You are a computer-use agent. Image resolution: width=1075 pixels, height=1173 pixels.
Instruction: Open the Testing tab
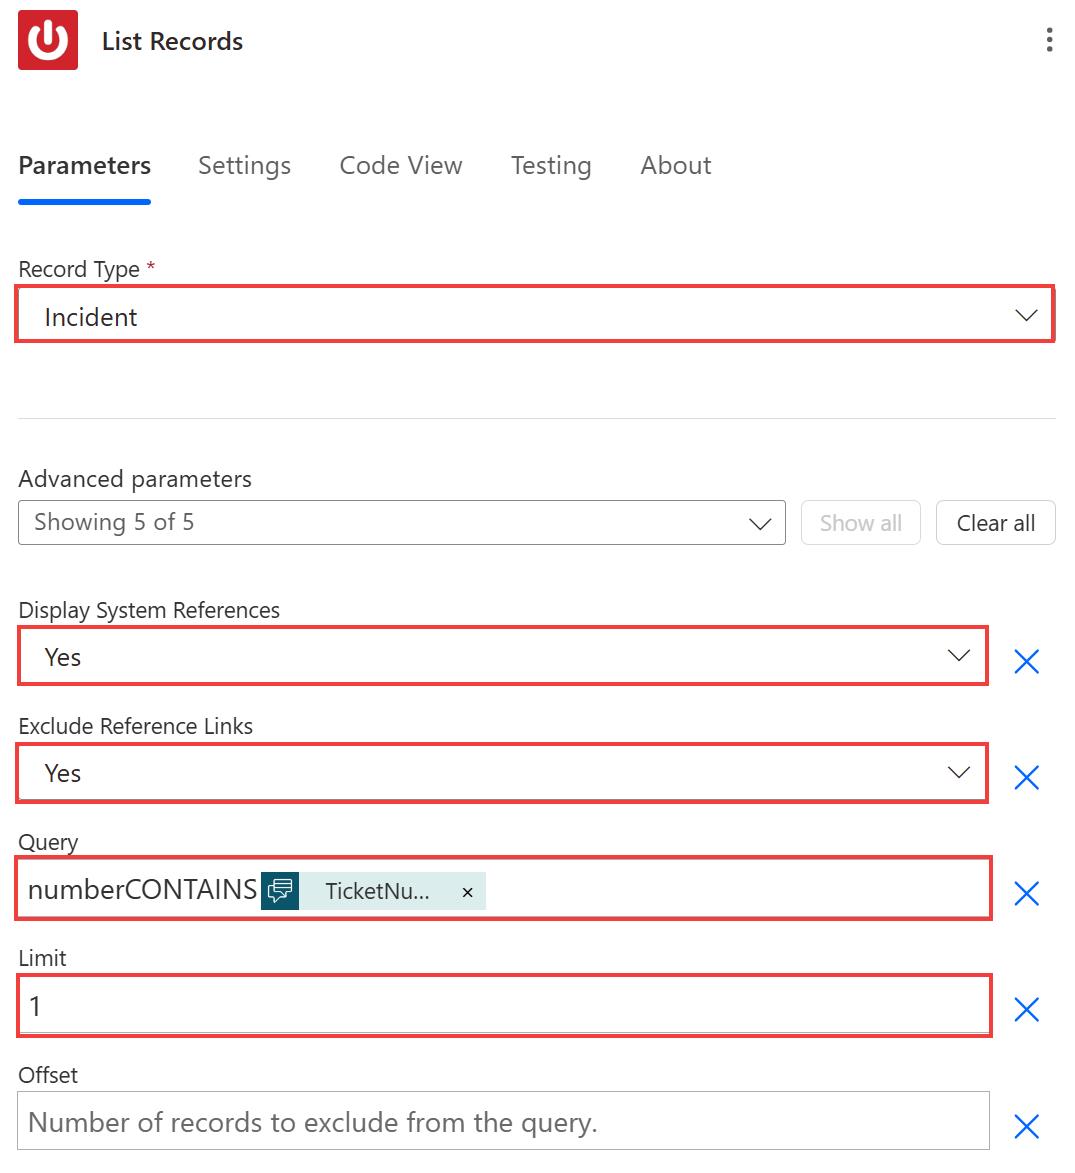(x=550, y=166)
